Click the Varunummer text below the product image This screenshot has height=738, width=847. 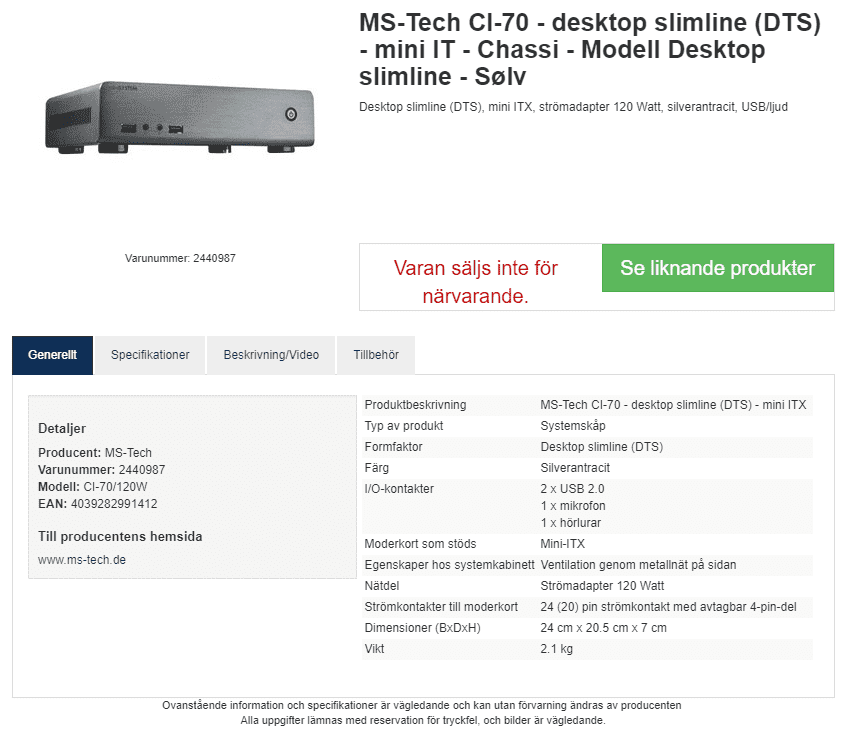click(180, 258)
